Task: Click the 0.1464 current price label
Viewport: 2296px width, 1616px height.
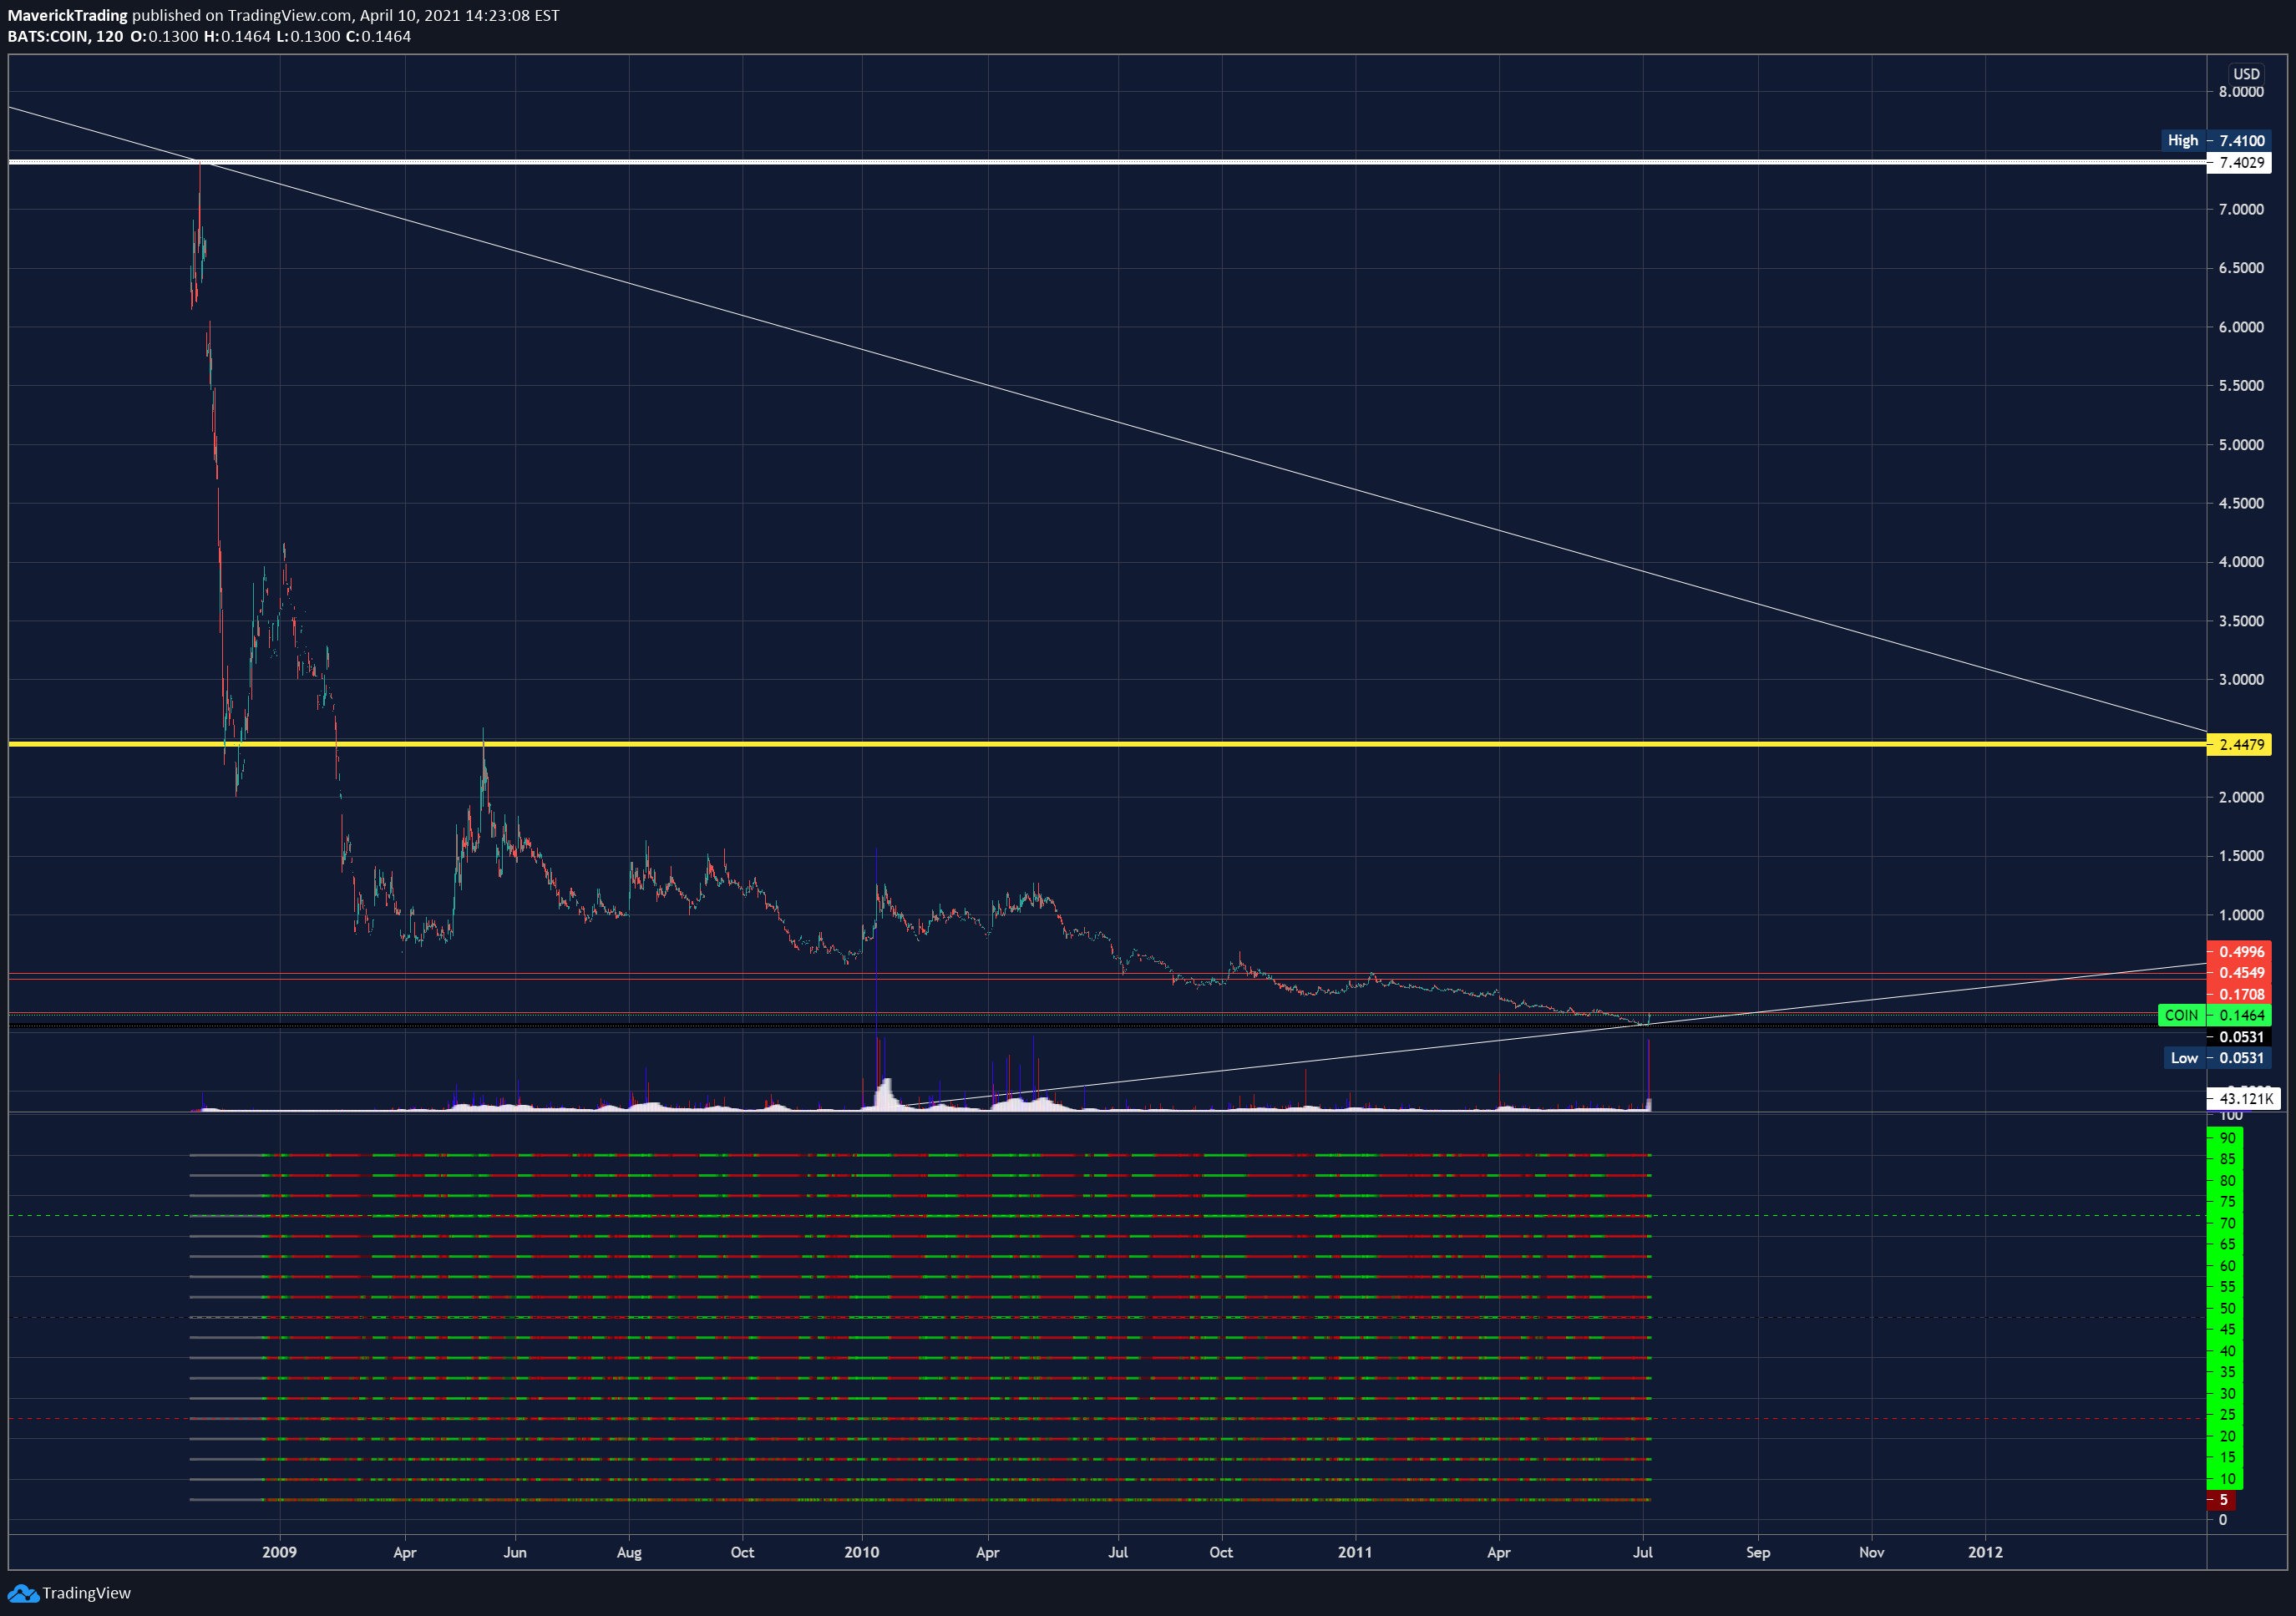Action: coord(2241,1015)
